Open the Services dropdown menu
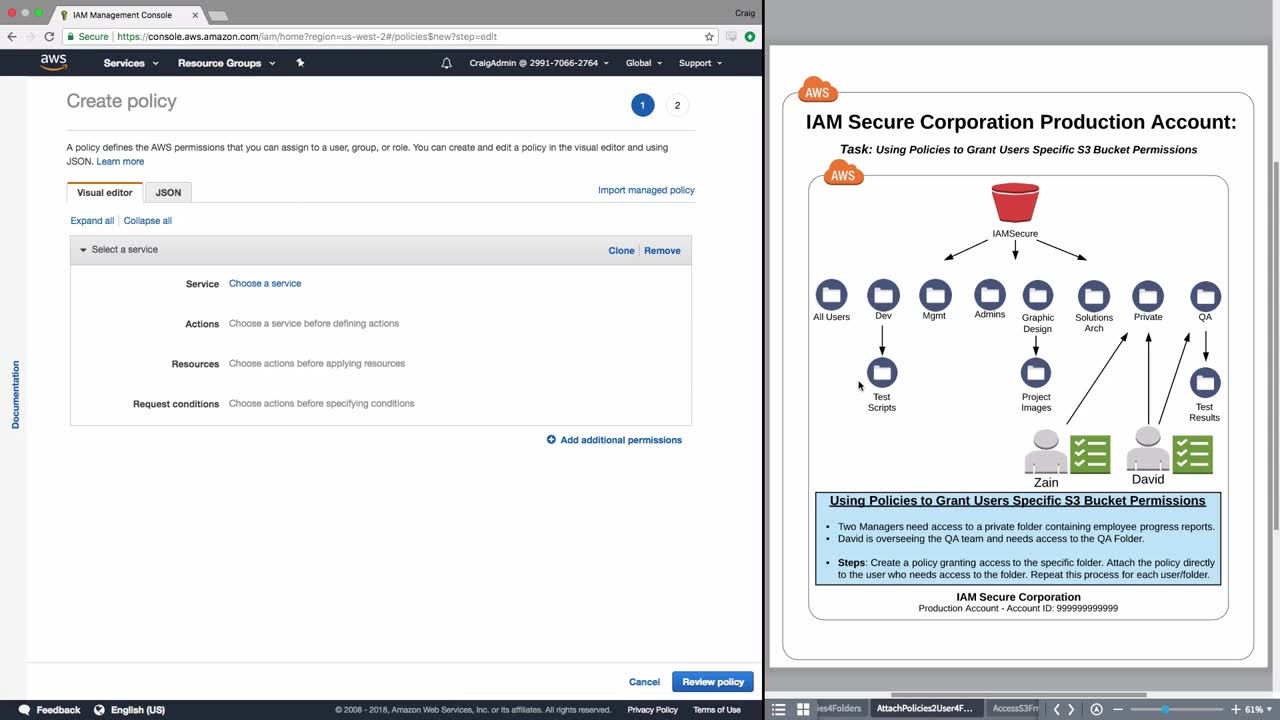1280x720 pixels. point(131,63)
